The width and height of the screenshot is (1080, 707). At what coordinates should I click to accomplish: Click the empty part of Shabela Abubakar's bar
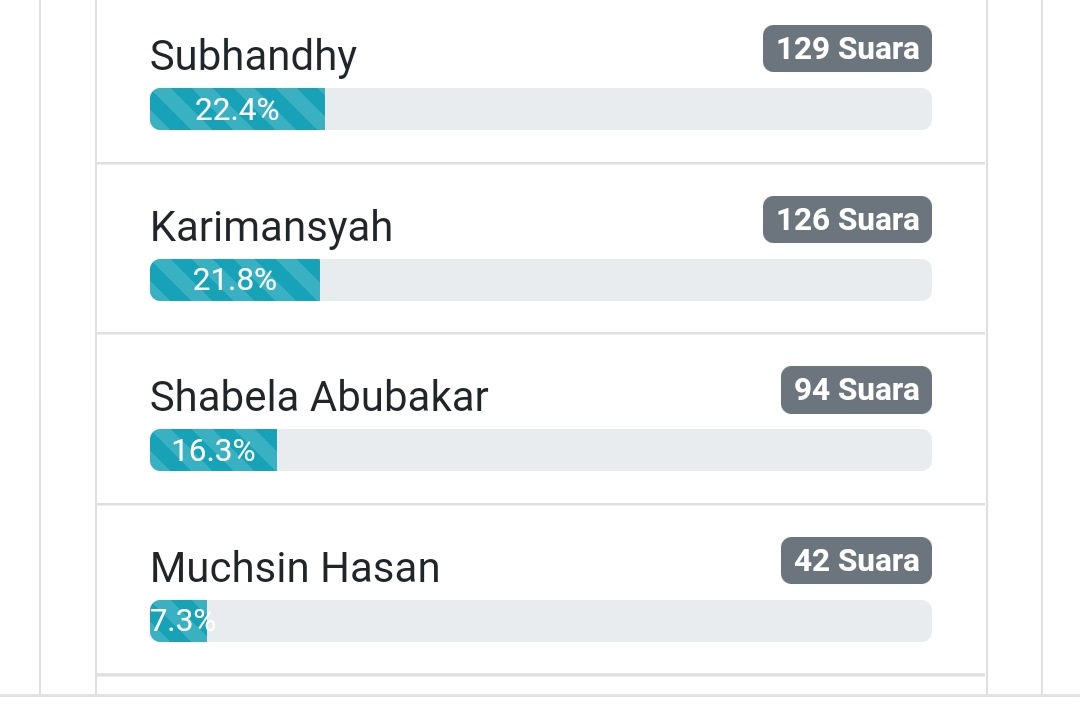click(x=604, y=450)
